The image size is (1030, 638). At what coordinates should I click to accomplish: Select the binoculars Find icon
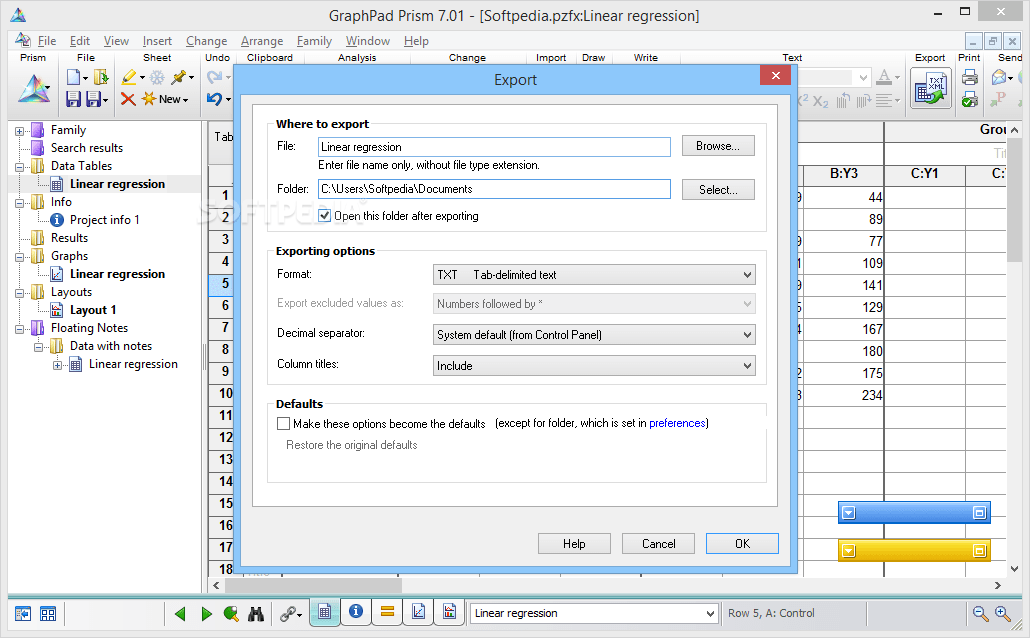click(x=256, y=613)
